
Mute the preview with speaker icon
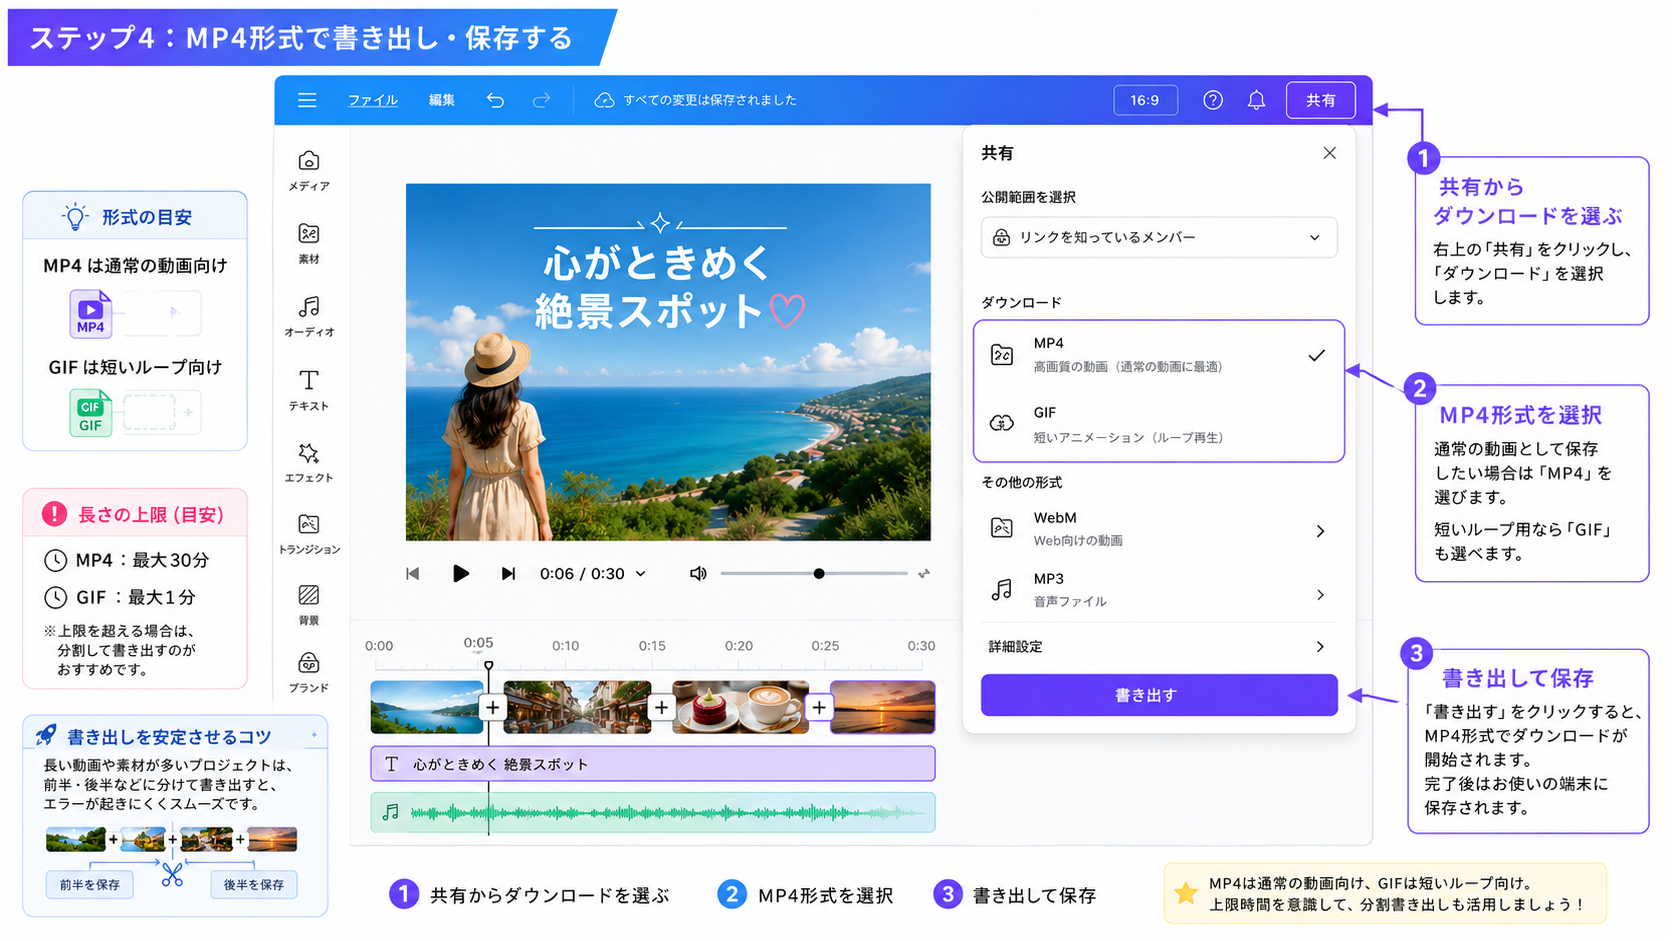pos(698,573)
